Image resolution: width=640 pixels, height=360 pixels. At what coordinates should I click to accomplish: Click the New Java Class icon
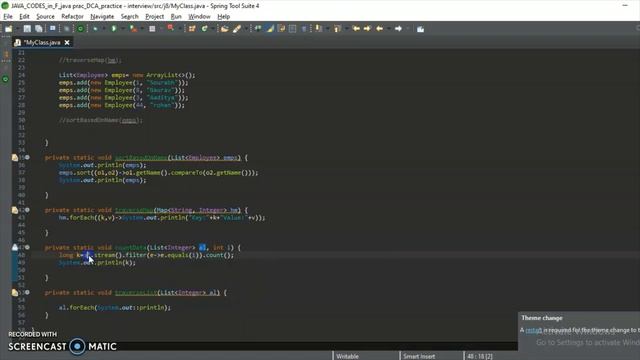(204, 29)
